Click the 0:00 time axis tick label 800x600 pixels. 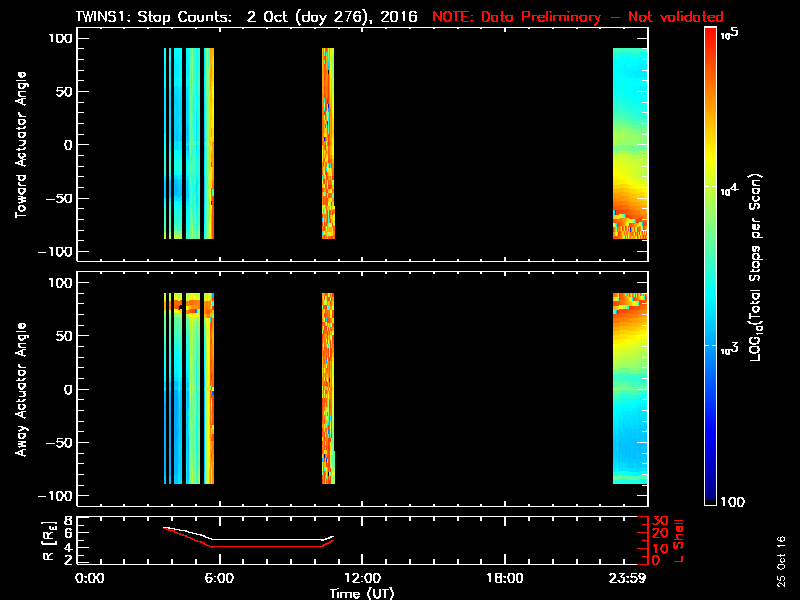[x=90, y=579]
